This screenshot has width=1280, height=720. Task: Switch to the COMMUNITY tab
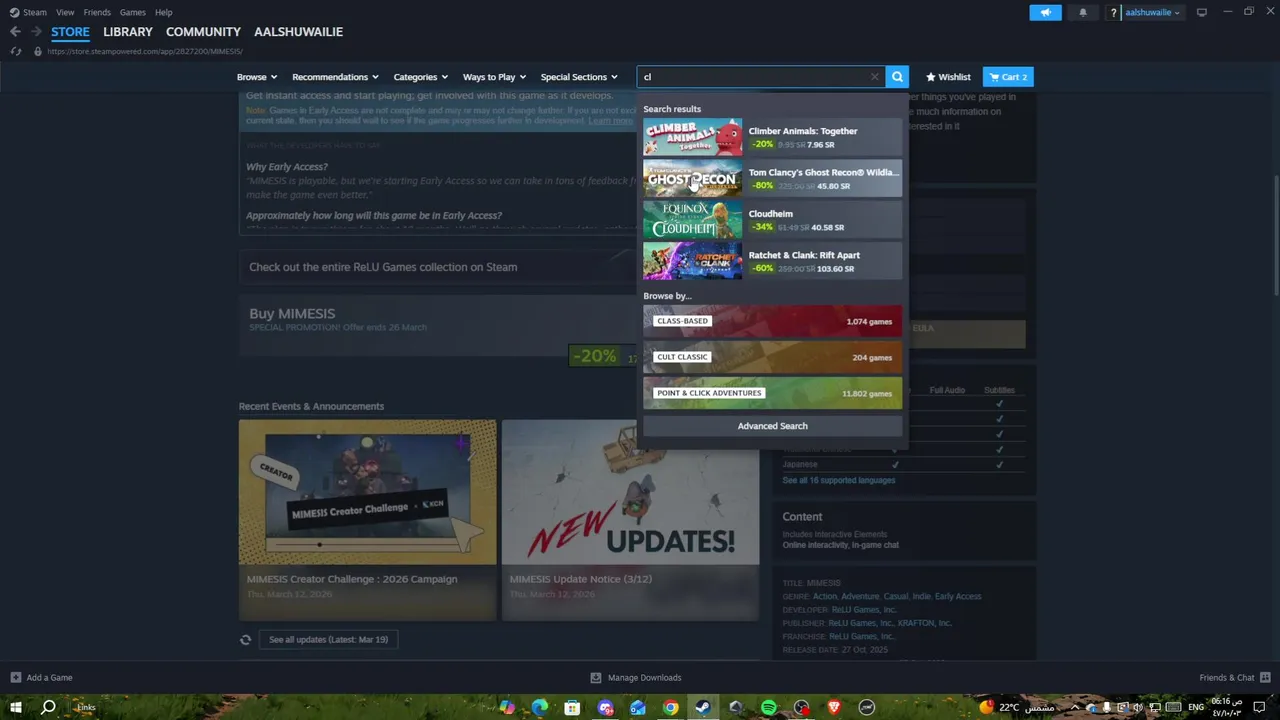(x=203, y=32)
